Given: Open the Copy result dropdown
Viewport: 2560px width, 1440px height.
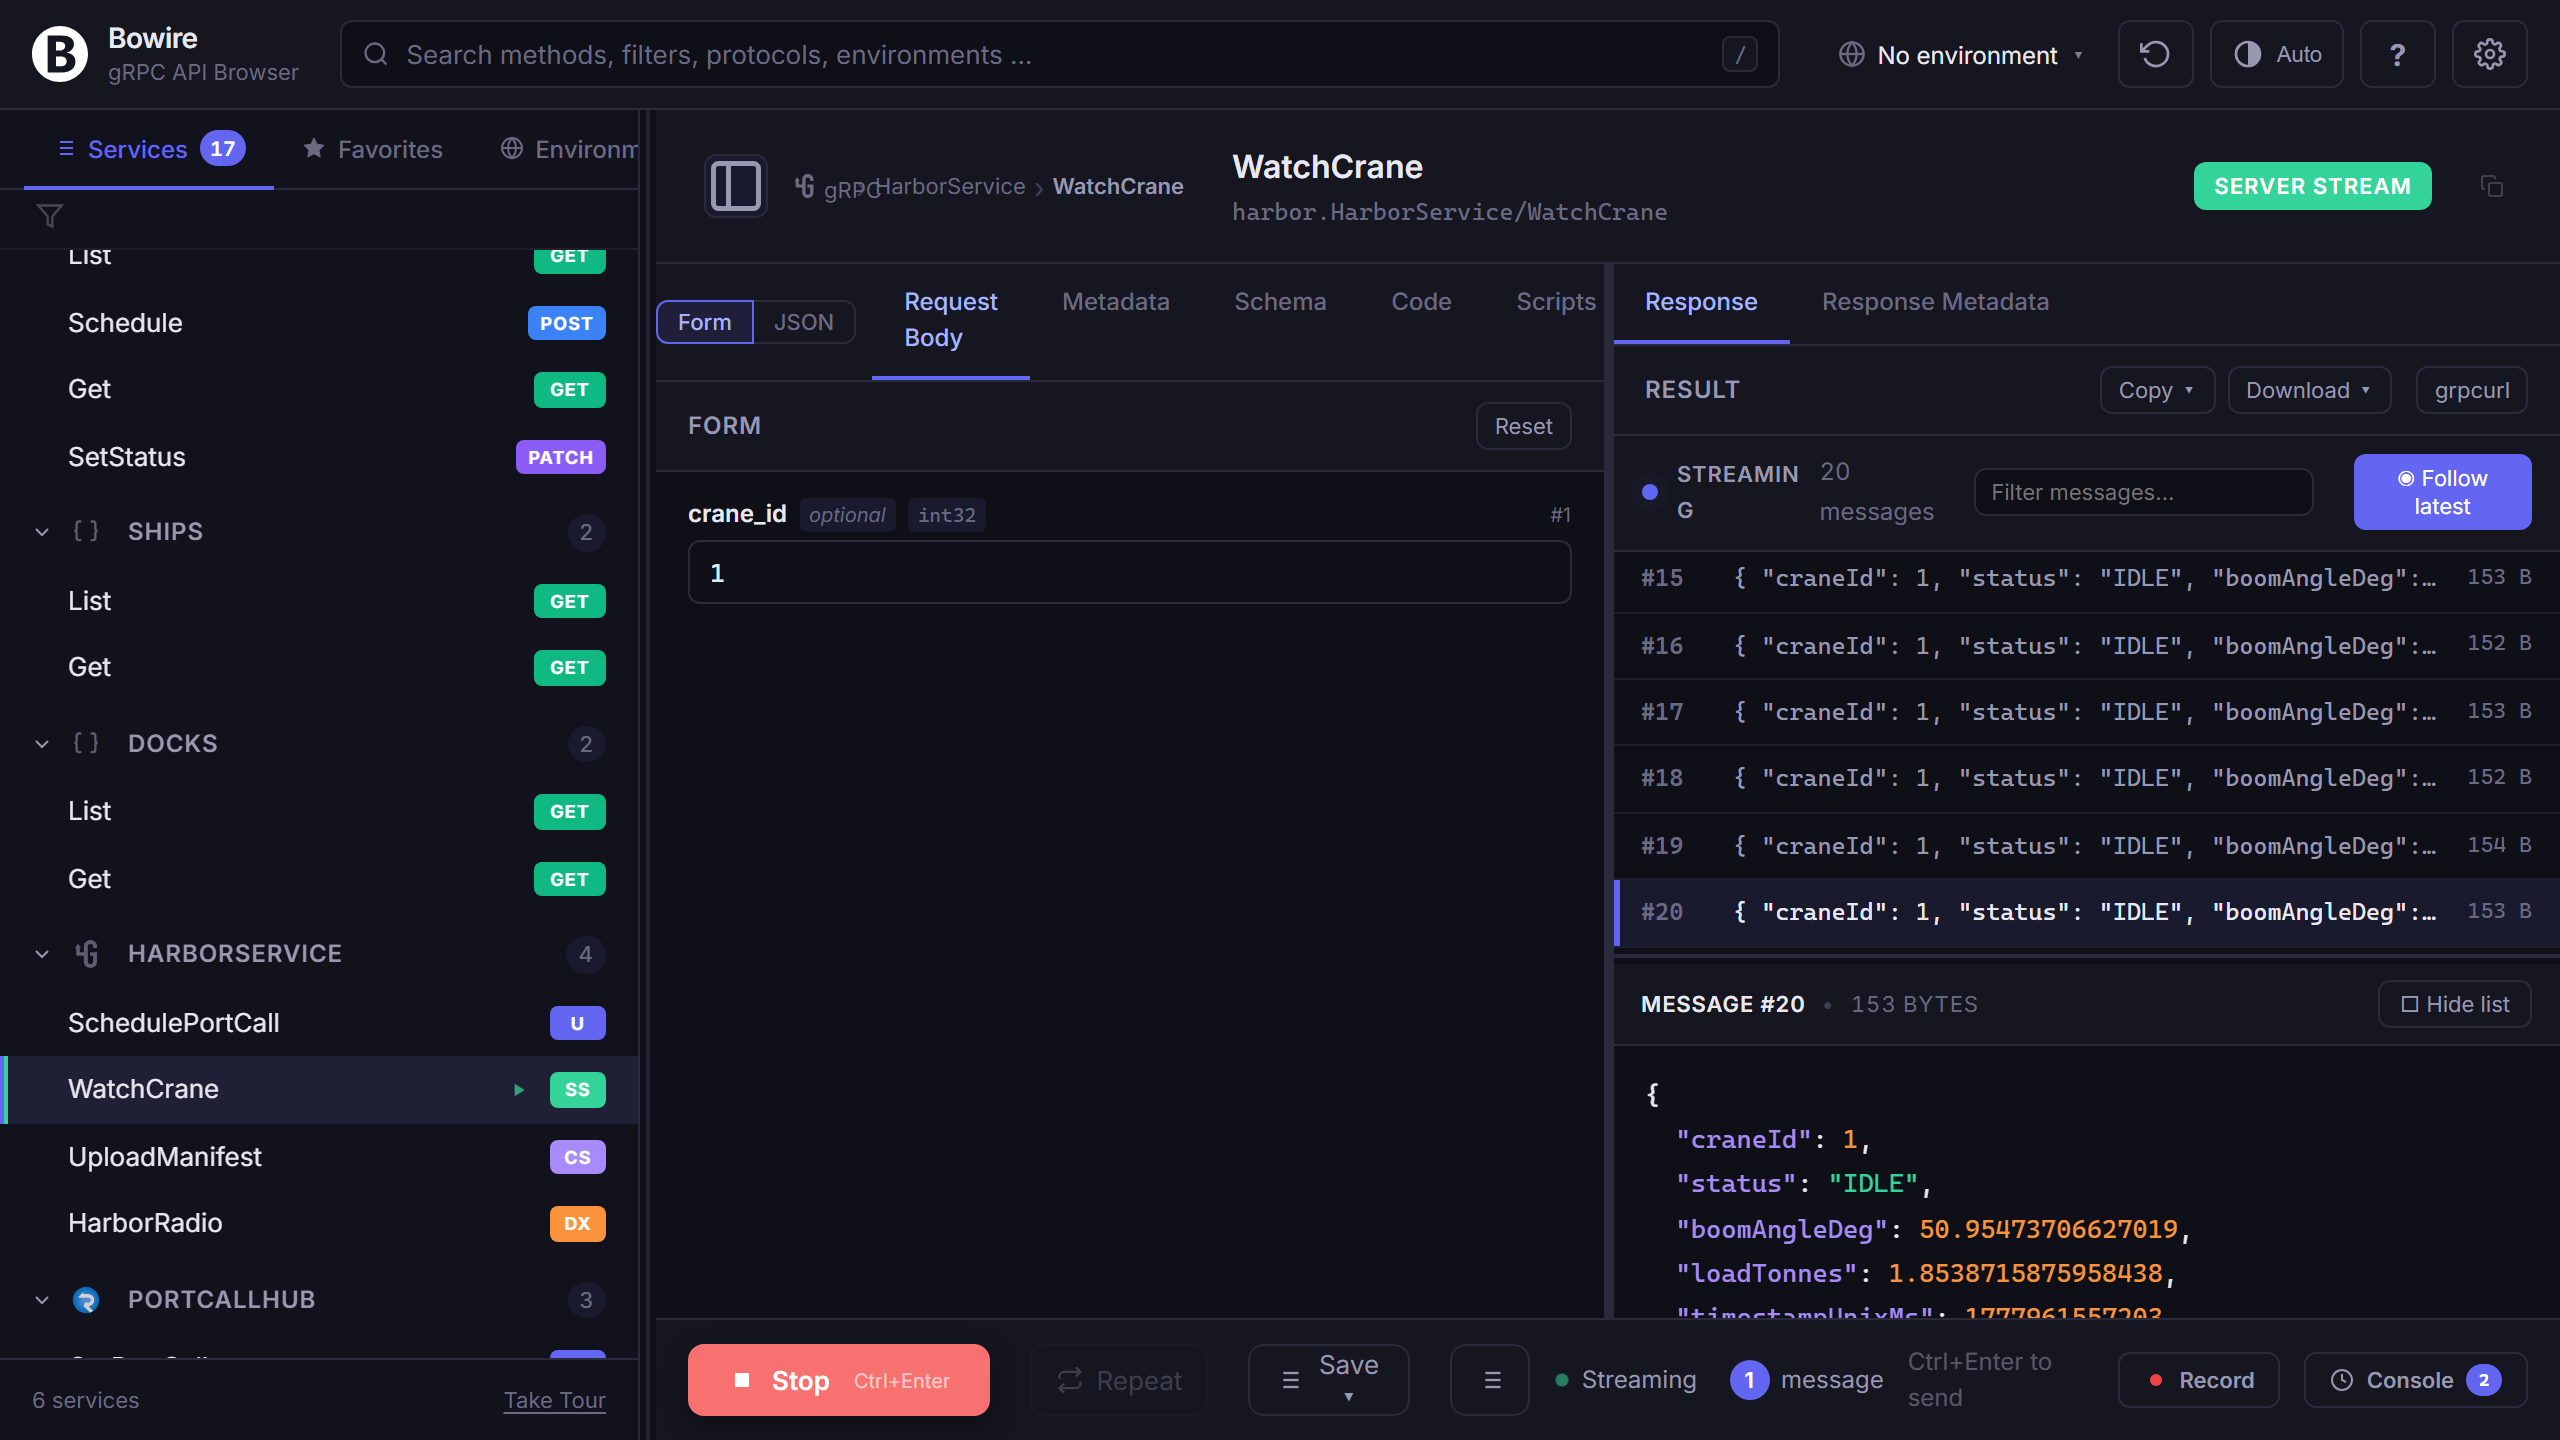Looking at the screenshot, I should click(x=2157, y=390).
